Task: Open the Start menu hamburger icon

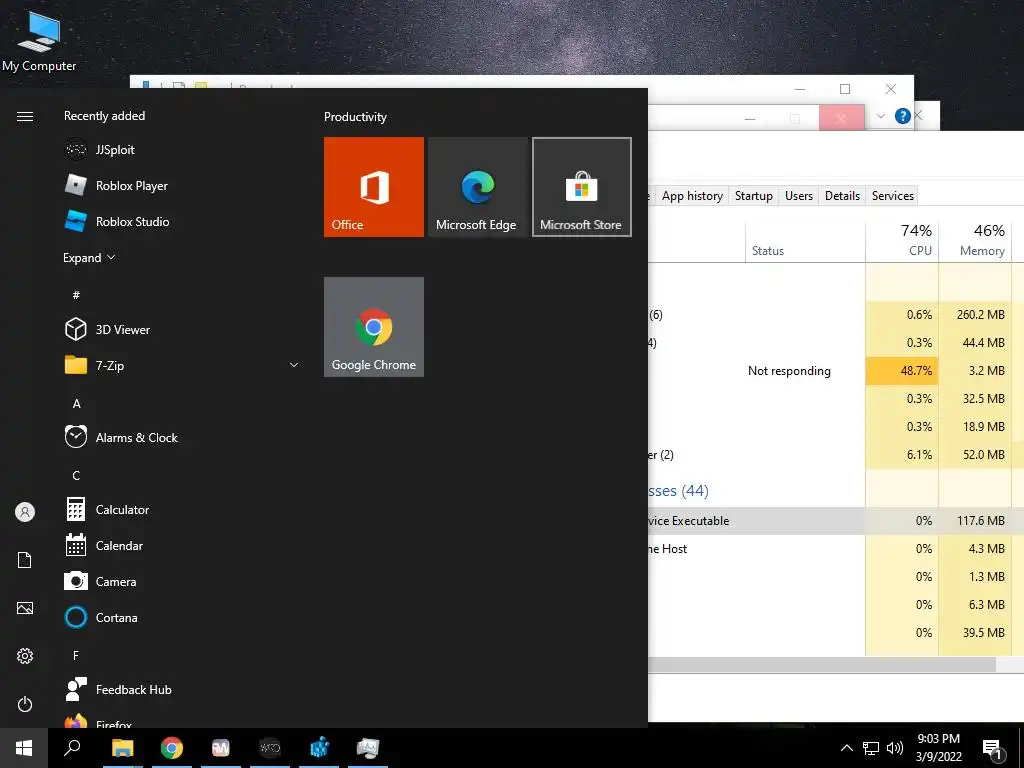Action: [x=25, y=116]
